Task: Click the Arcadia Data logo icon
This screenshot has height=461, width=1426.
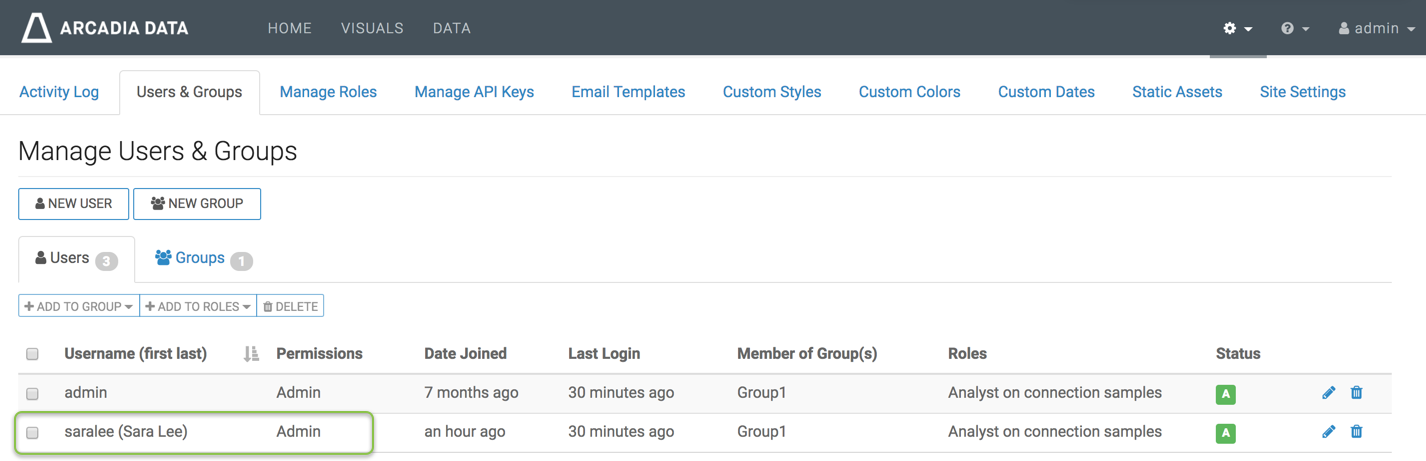Action: (x=37, y=28)
